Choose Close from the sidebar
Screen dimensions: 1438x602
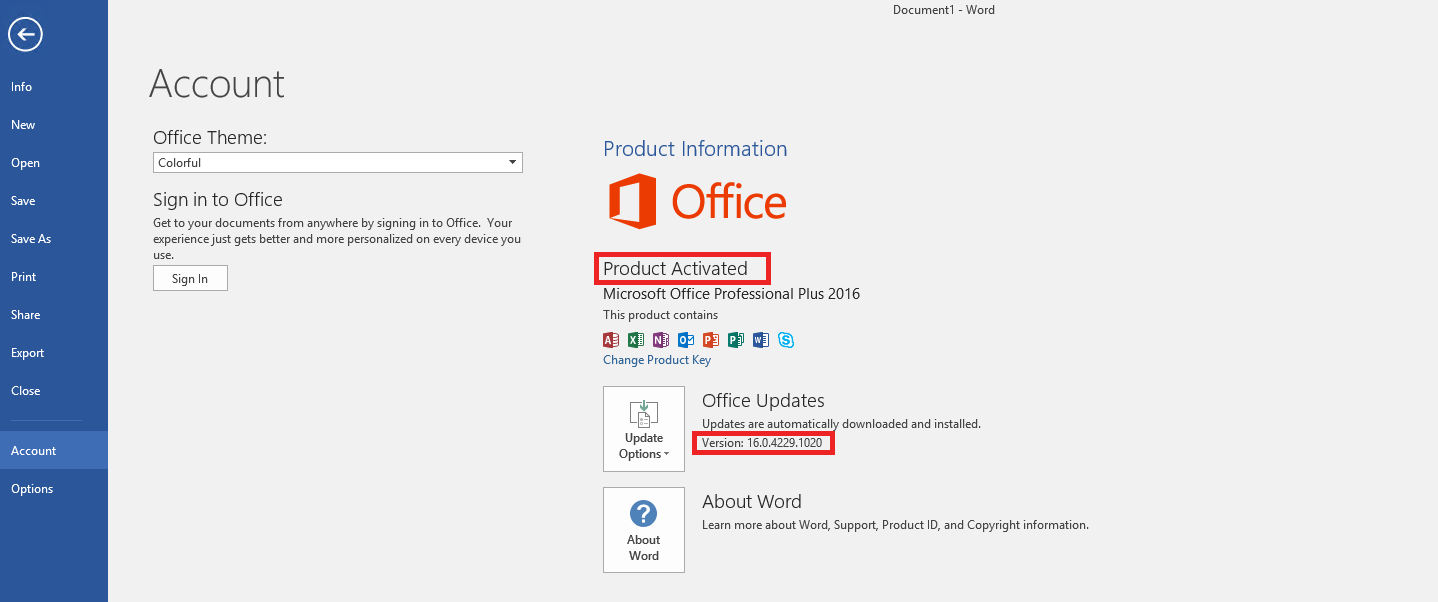coord(54,391)
